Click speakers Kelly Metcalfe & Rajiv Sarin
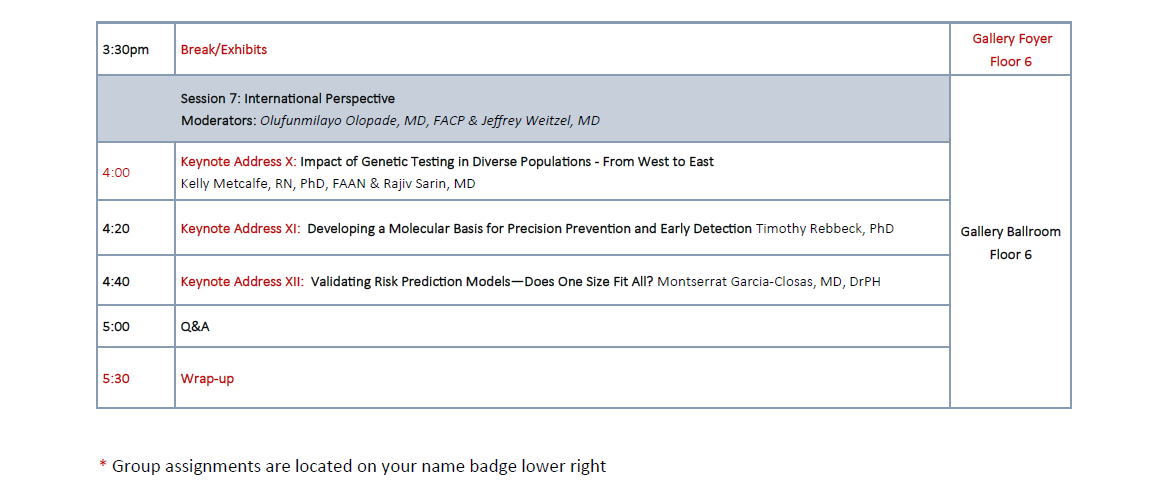 328,184
